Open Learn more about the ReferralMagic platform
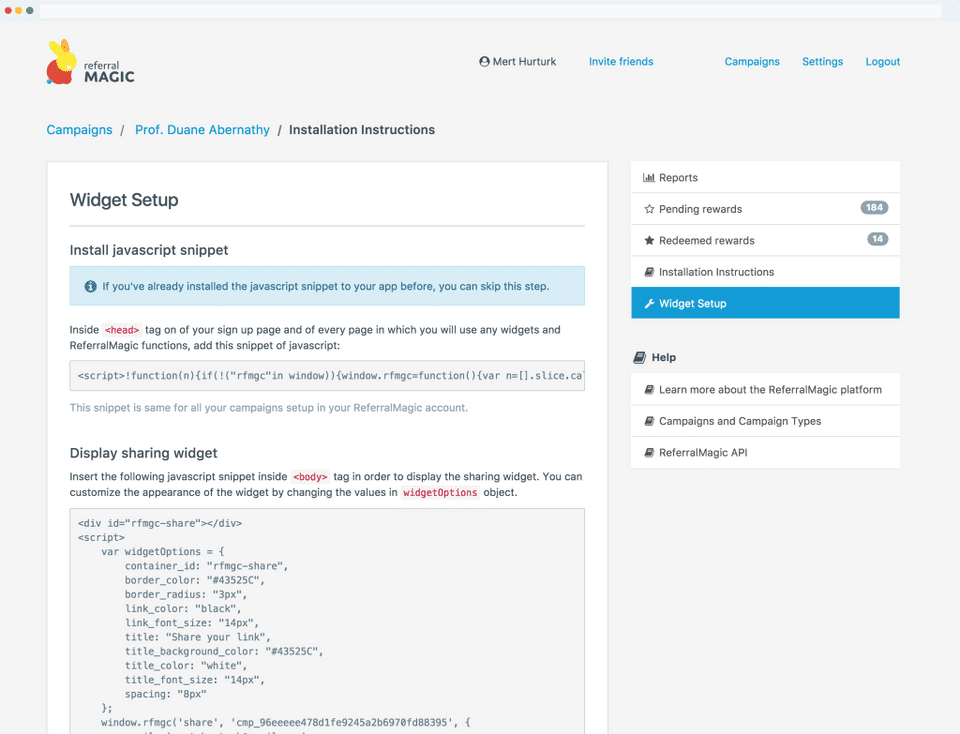The height and width of the screenshot is (734, 960). tap(770, 390)
